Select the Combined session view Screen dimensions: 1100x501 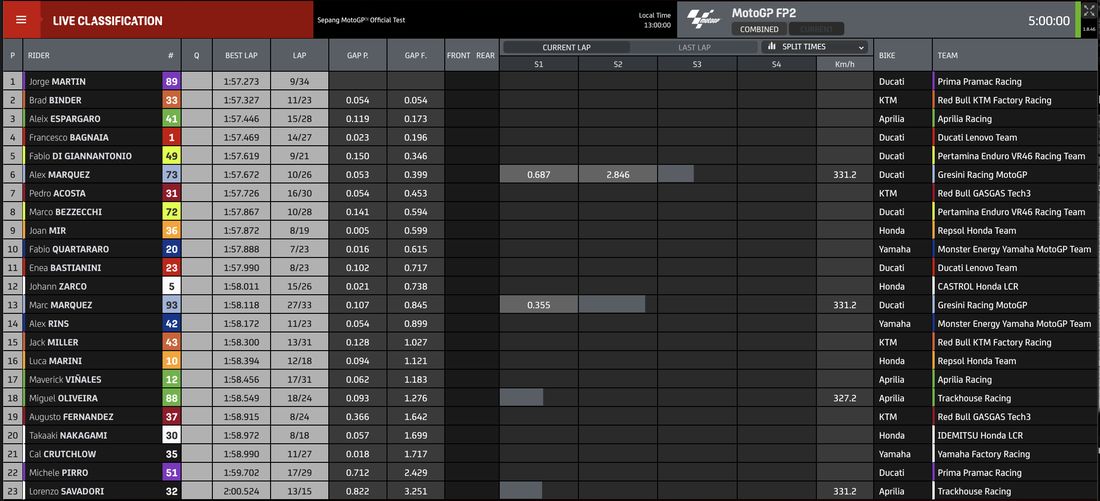click(759, 29)
